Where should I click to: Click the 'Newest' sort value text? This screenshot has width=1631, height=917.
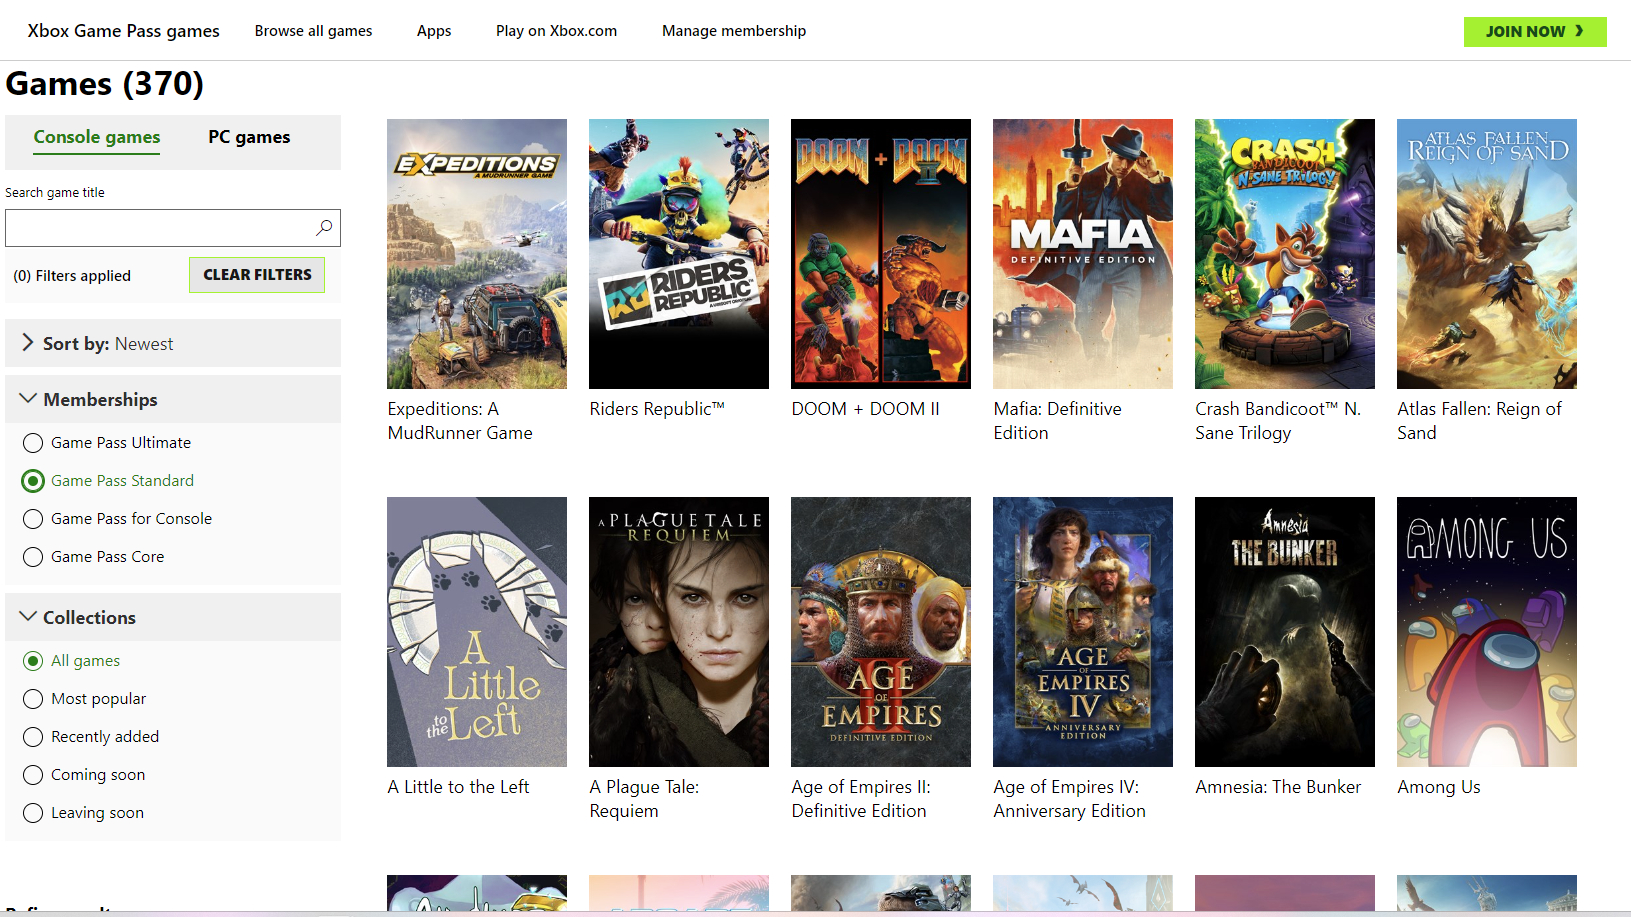tap(144, 344)
